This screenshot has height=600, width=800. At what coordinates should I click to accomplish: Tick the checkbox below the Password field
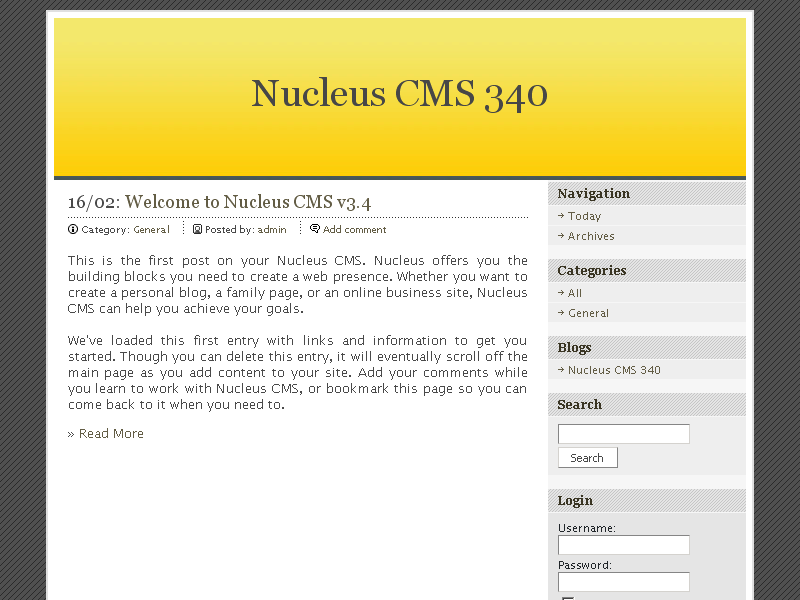[x=568, y=596]
